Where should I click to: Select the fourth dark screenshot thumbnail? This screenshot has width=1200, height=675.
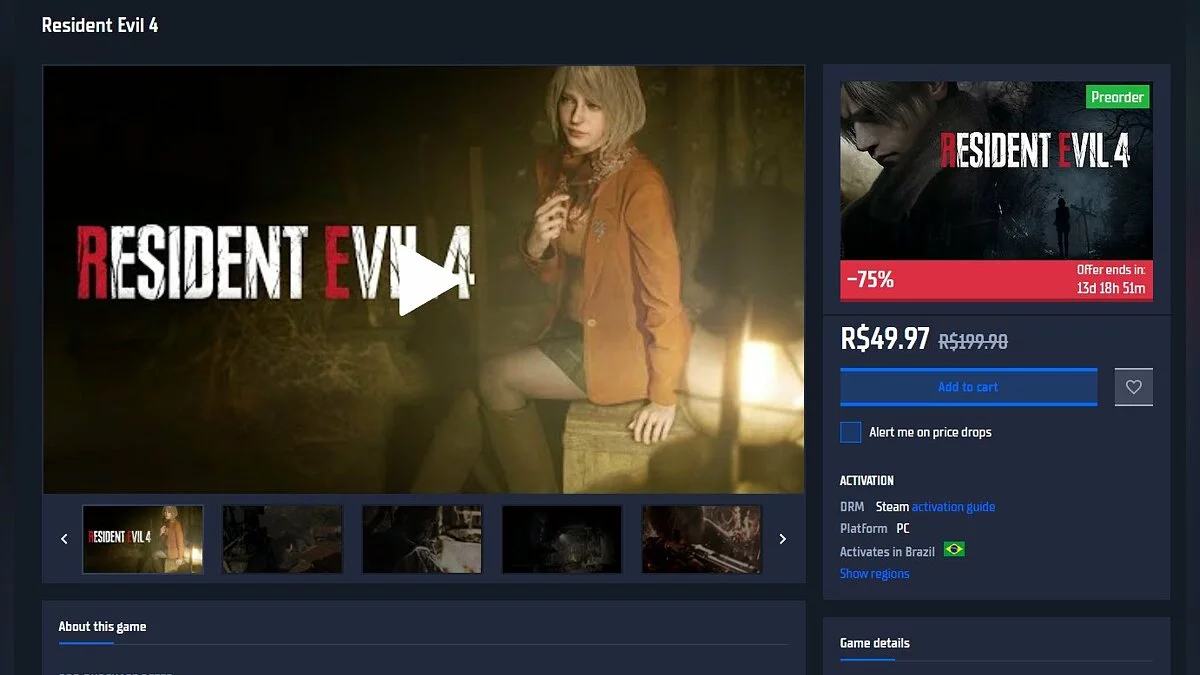point(562,539)
